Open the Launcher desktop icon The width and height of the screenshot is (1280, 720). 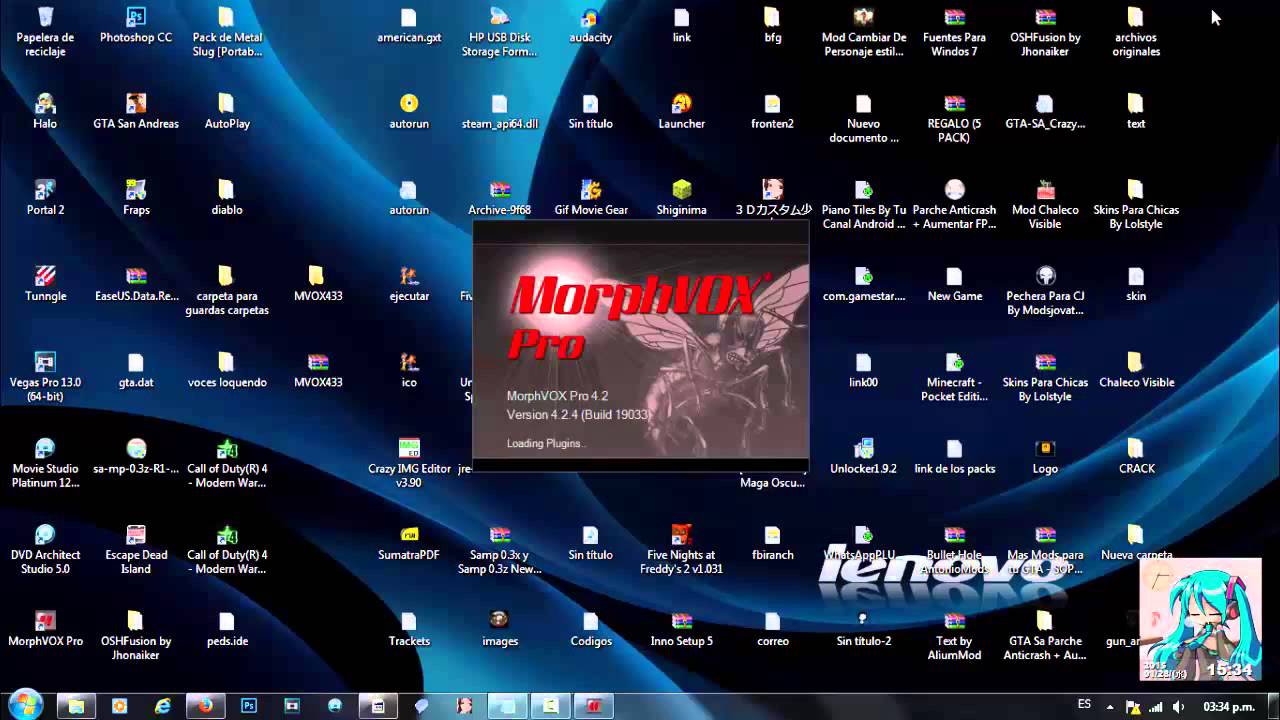point(682,112)
